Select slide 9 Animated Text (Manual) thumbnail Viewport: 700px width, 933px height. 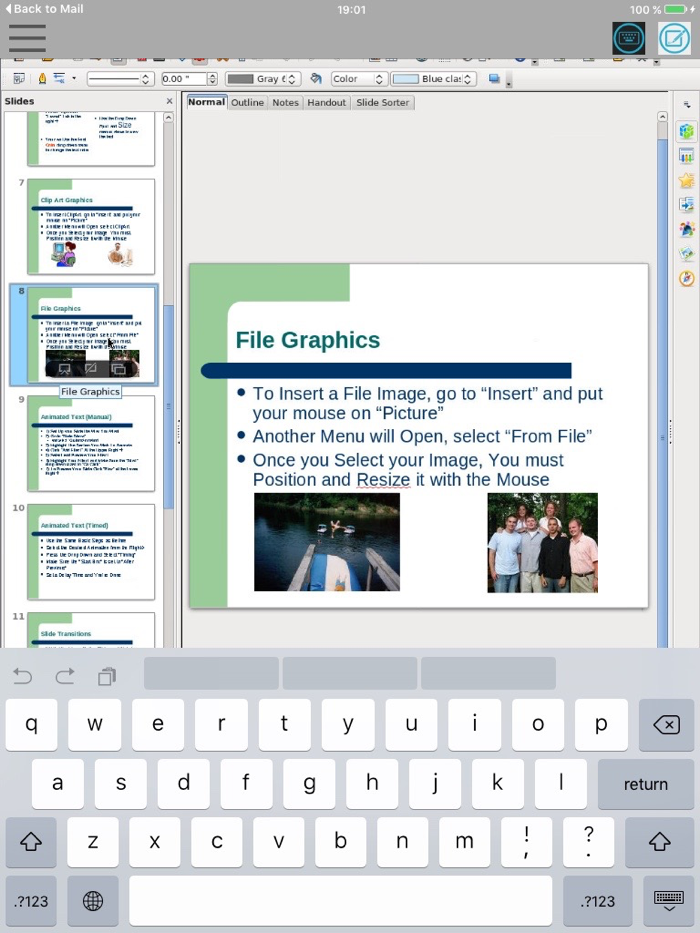91,443
